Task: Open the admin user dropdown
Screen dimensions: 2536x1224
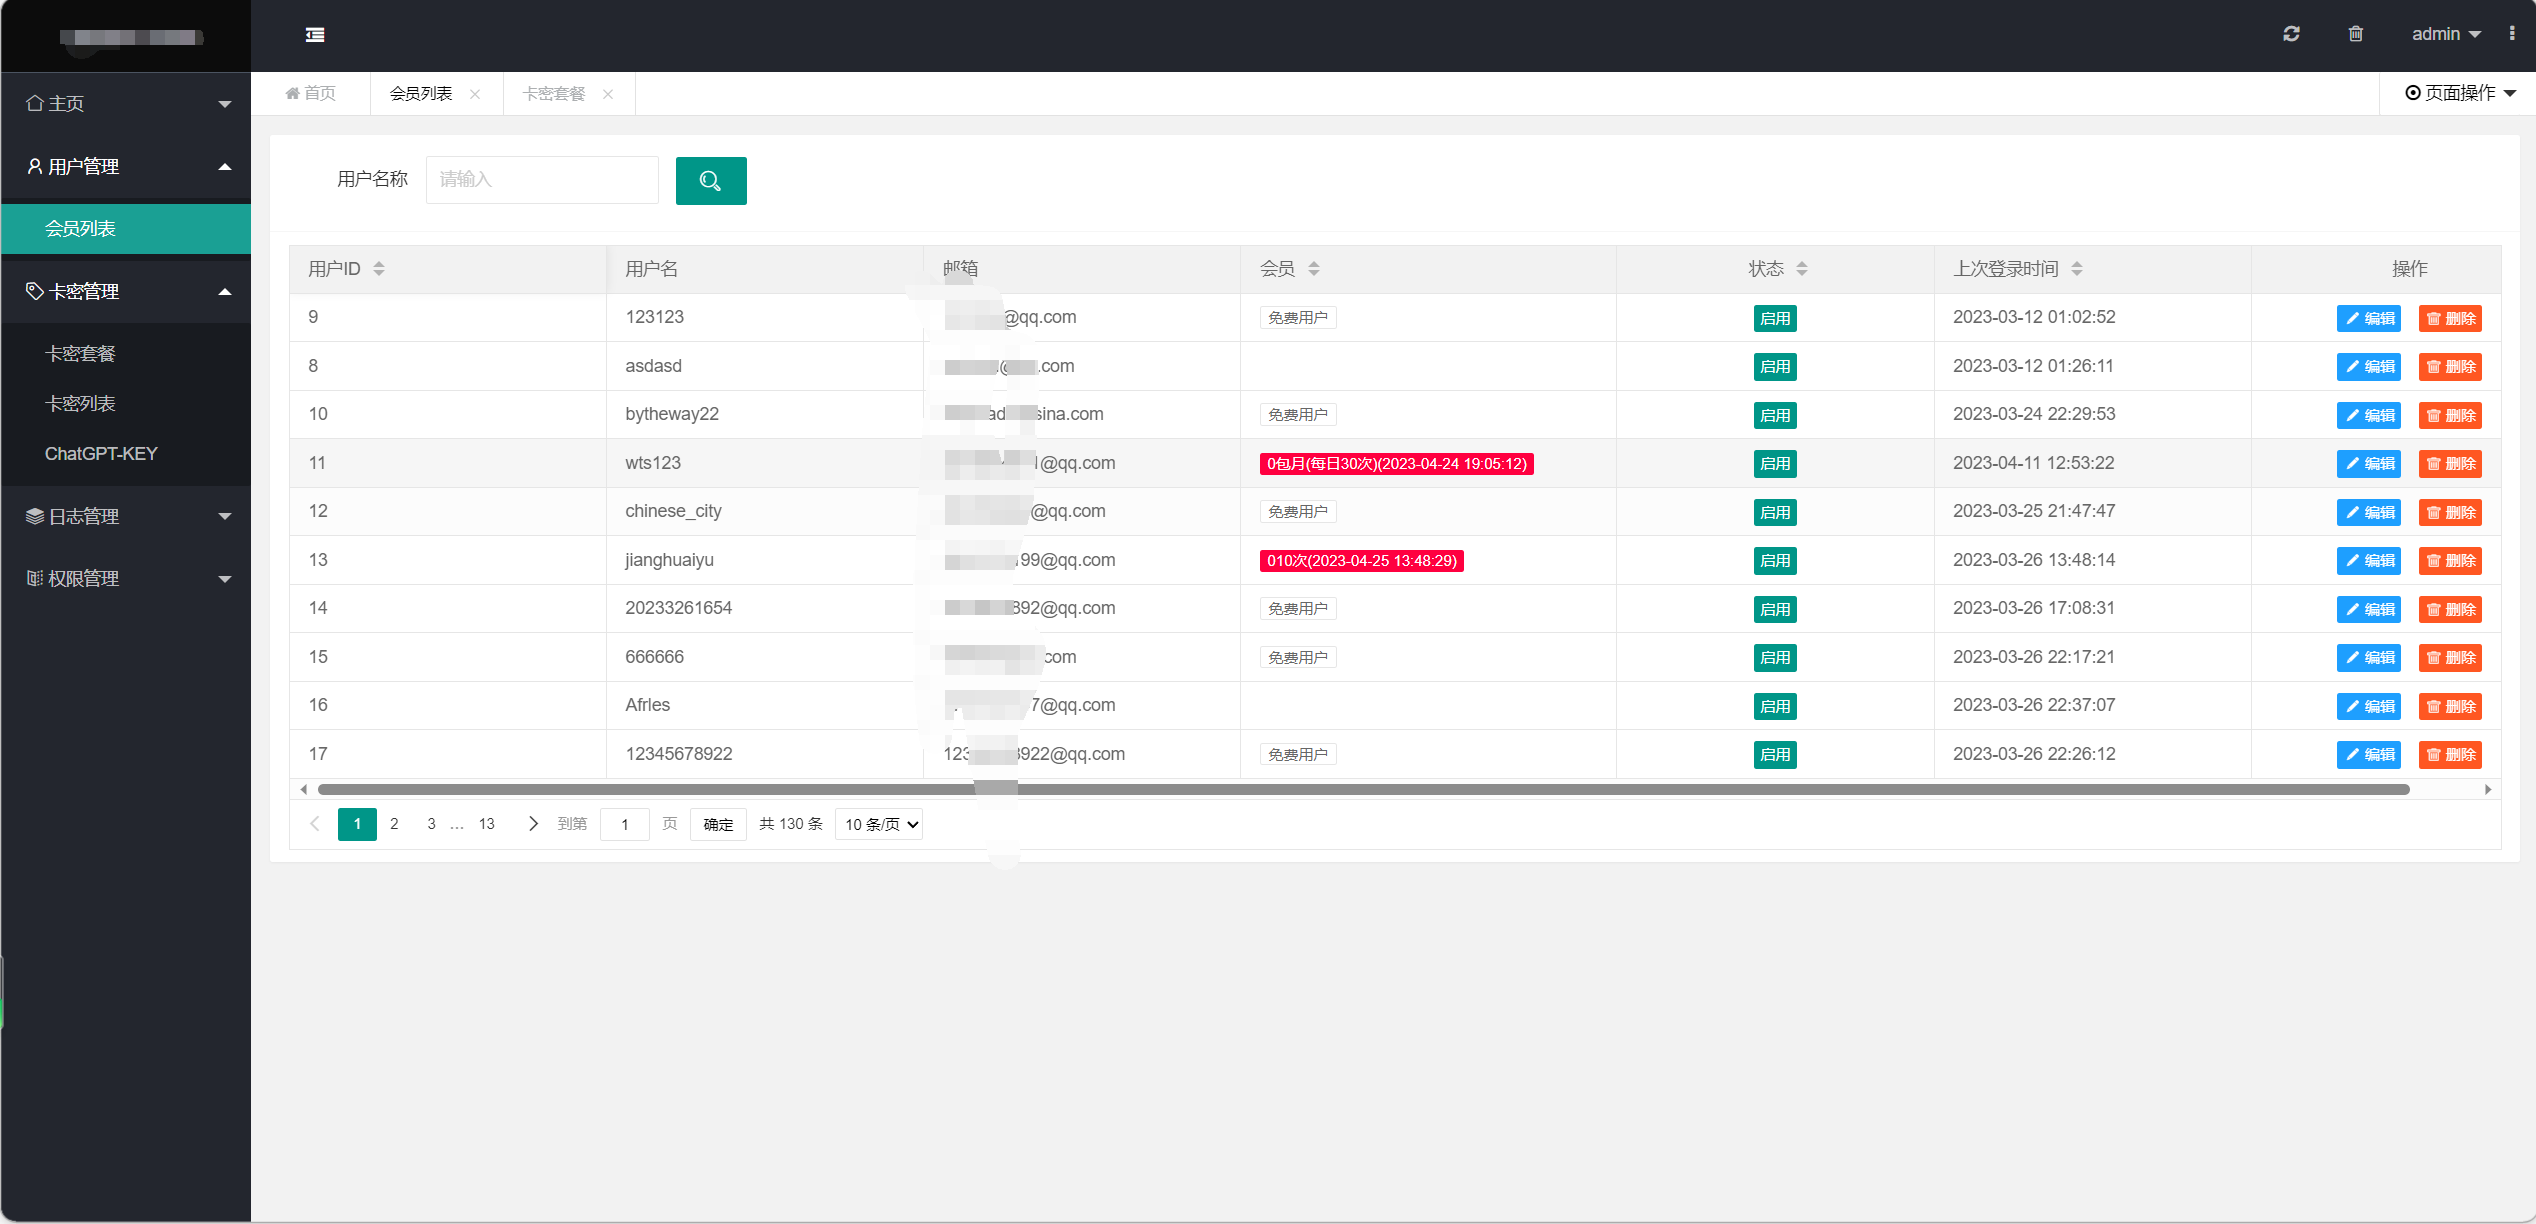Action: click(2445, 34)
